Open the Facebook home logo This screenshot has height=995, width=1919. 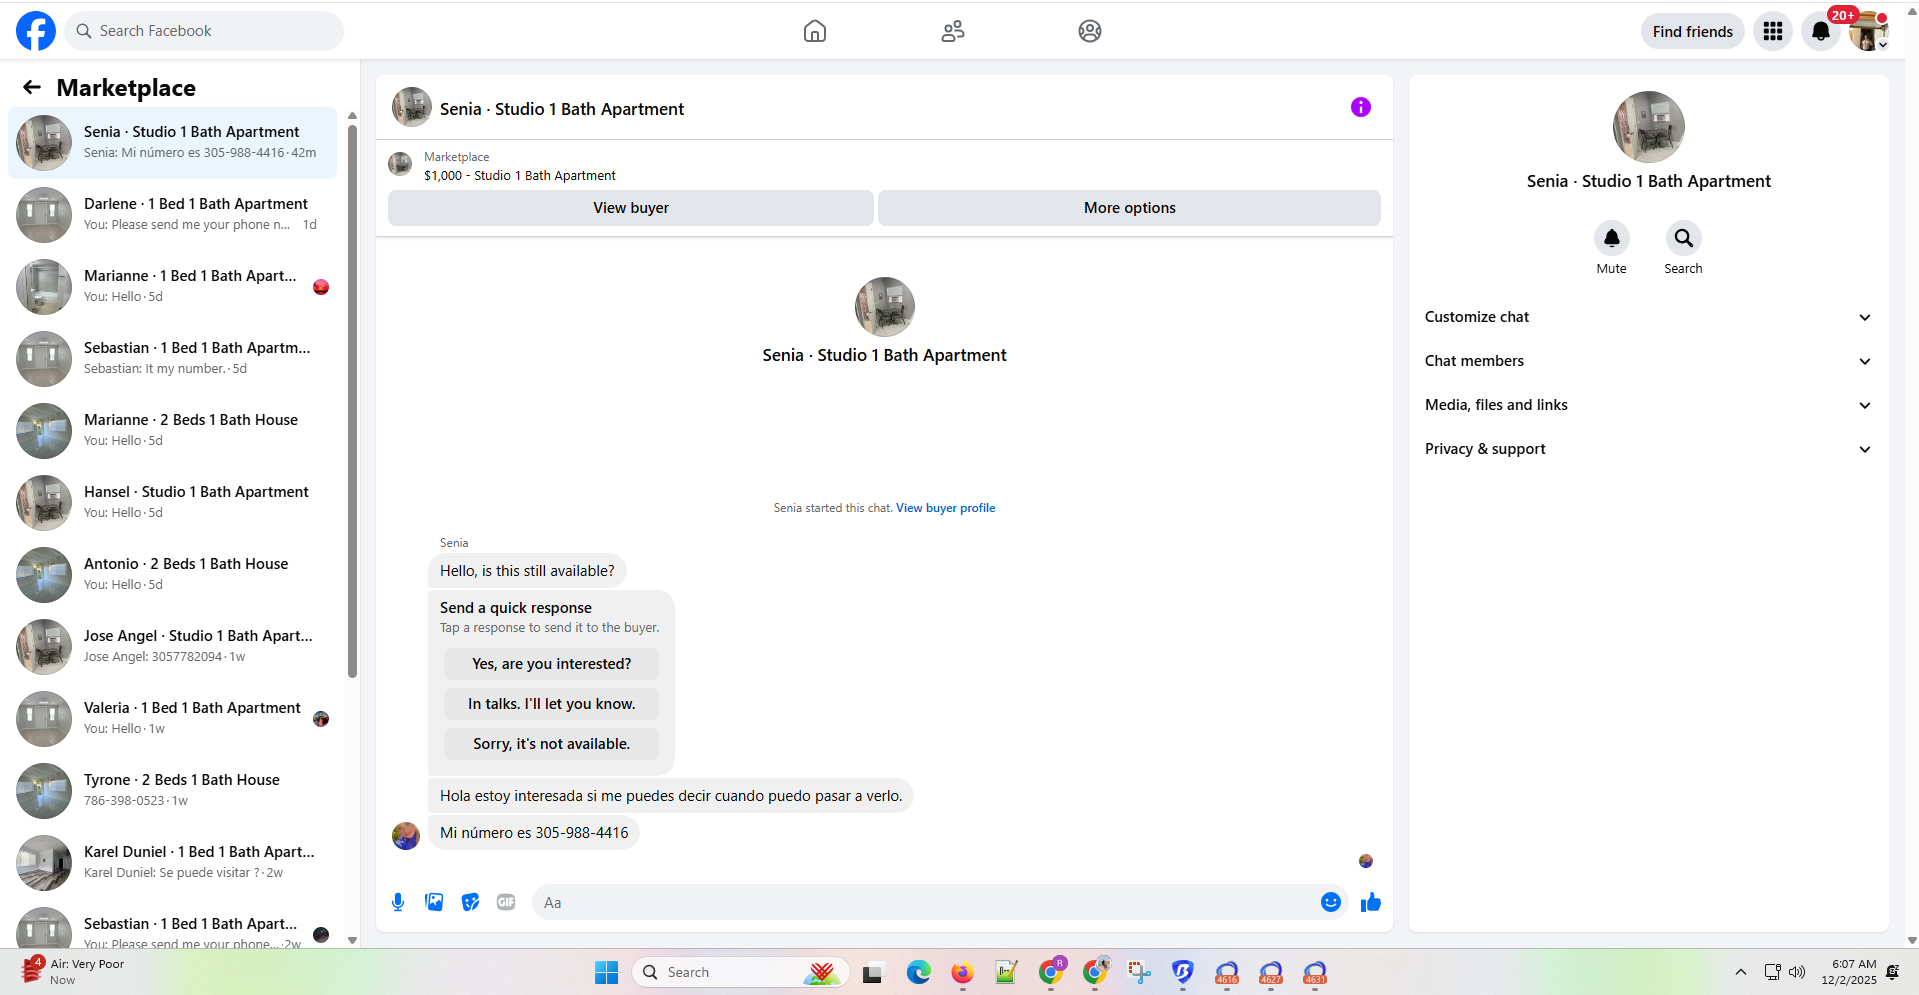pyautogui.click(x=36, y=31)
